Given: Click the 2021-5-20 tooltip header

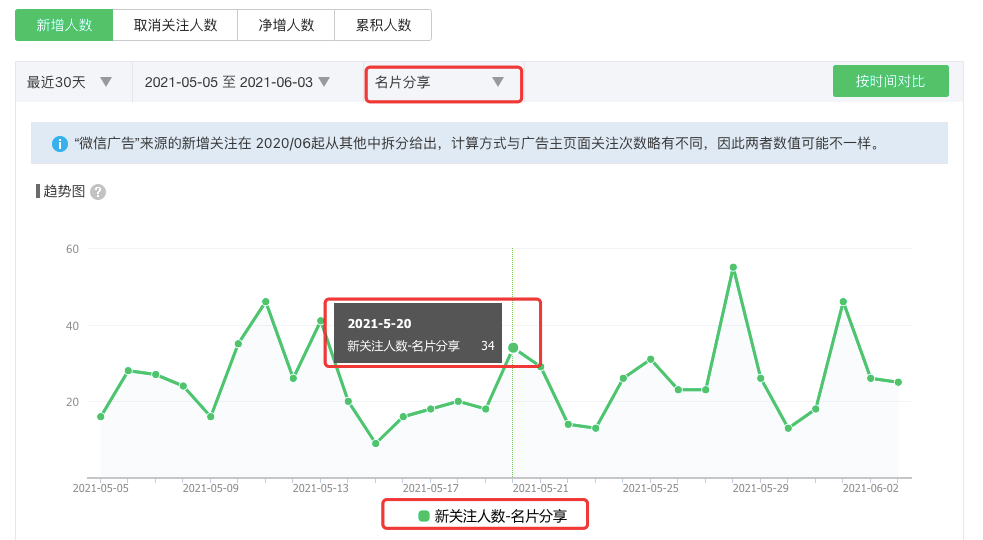Looking at the screenshot, I should [379, 324].
